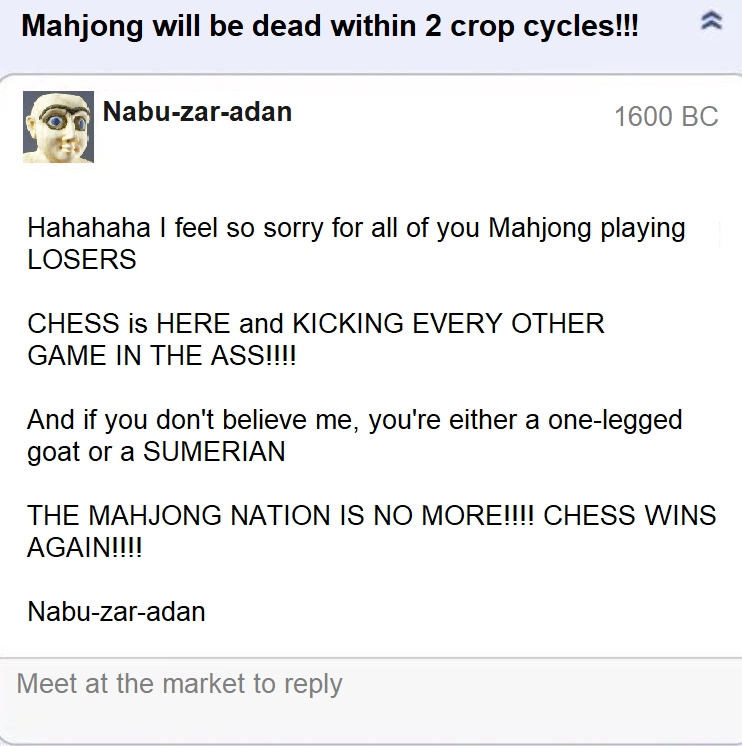The image size is (742, 746).
Task: Click the bold Nabu-zar-adan sender name
Action: coord(197,112)
